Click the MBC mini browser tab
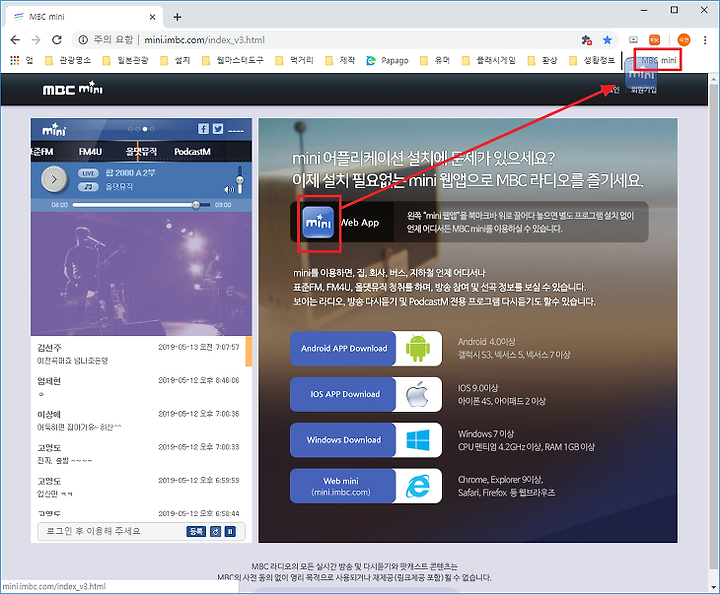Viewport: 720px width, 594px height. coord(85,17)
